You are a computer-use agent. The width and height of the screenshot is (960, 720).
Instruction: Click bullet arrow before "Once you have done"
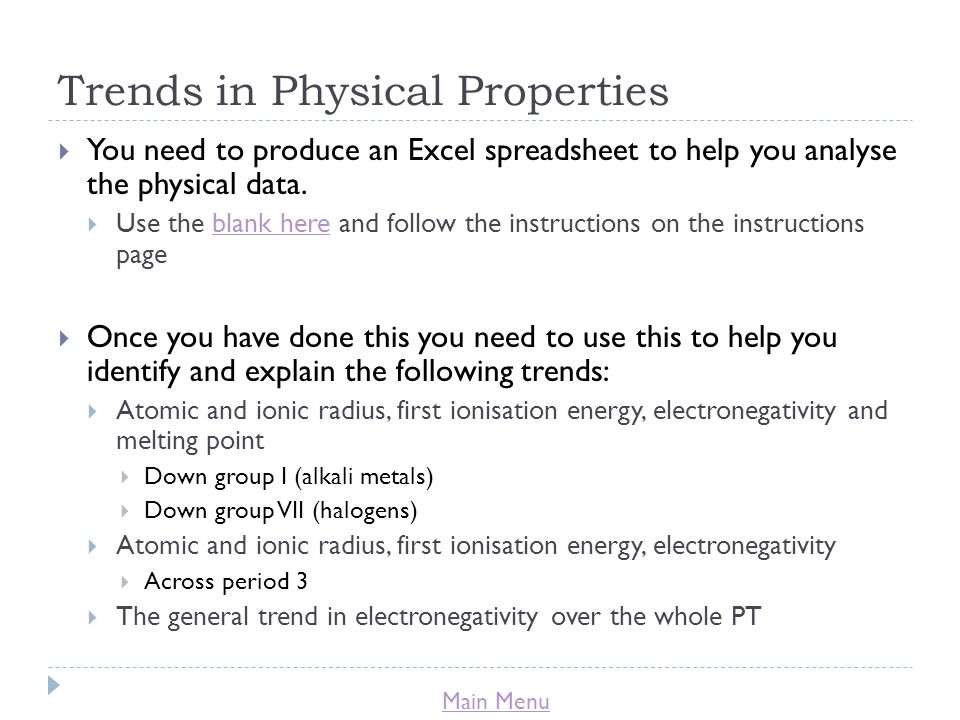pyautogui.click(x=64, y=338)
